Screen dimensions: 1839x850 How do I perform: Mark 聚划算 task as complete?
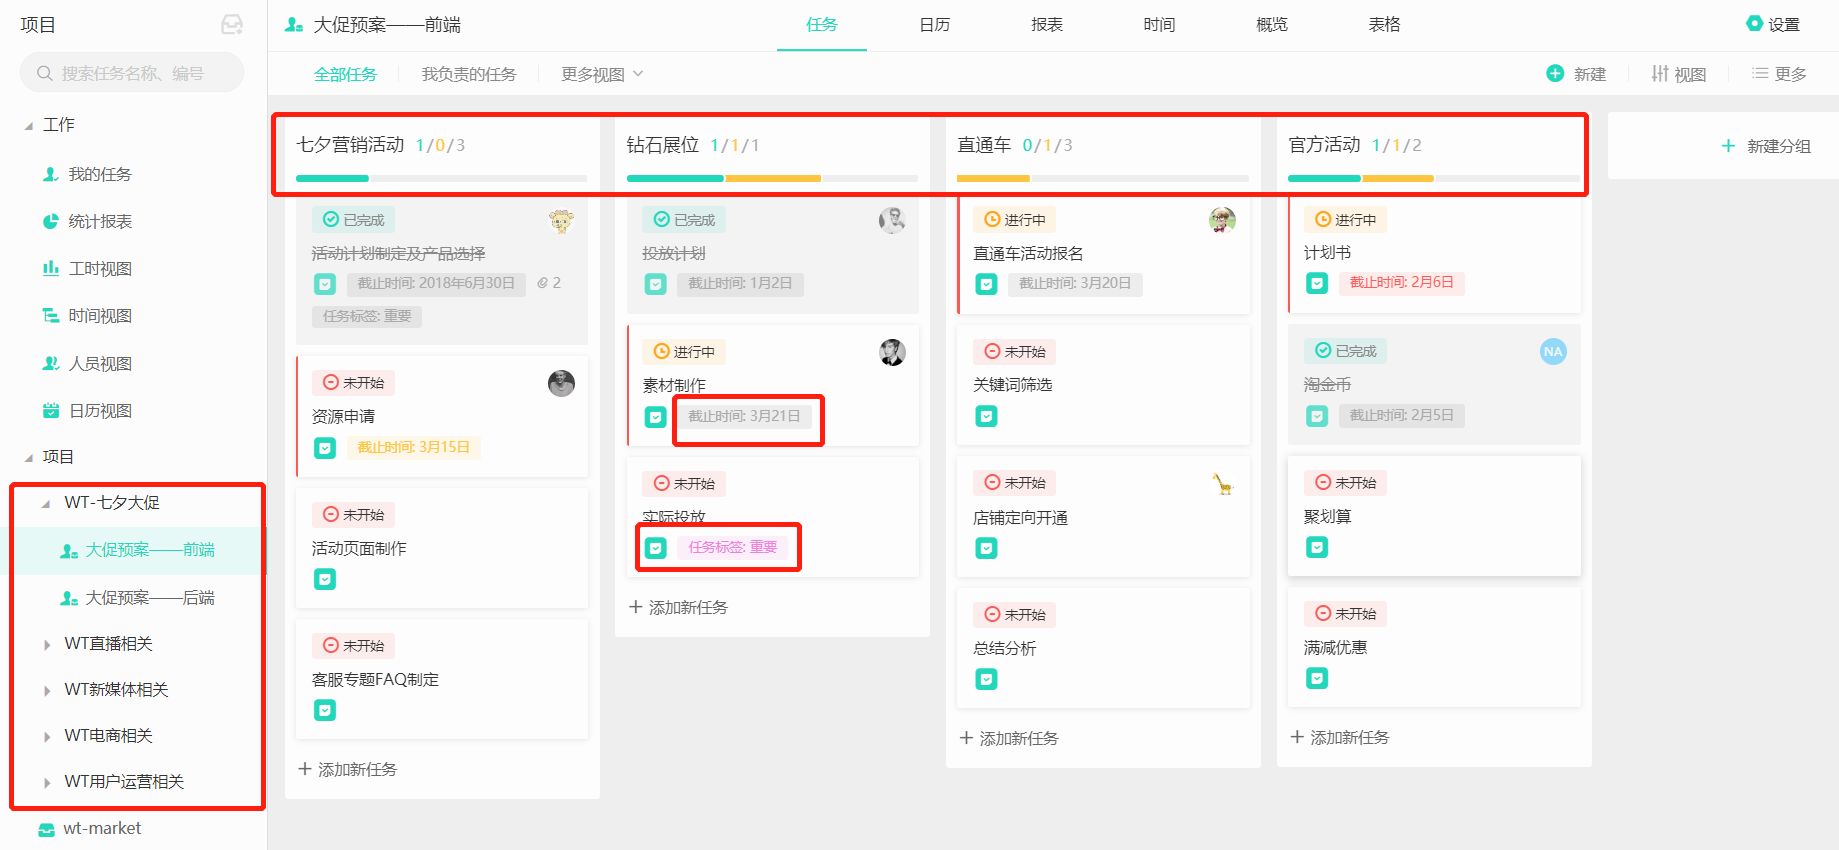click(x=1317, y=547)
